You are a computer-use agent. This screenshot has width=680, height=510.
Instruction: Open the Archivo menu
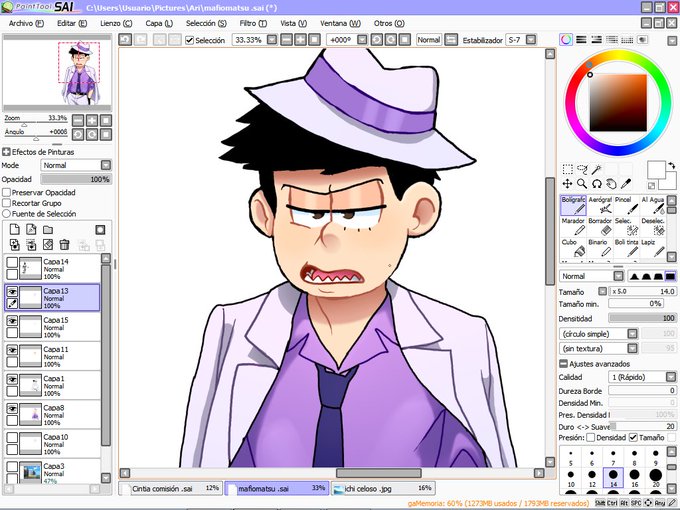[26, 23]
